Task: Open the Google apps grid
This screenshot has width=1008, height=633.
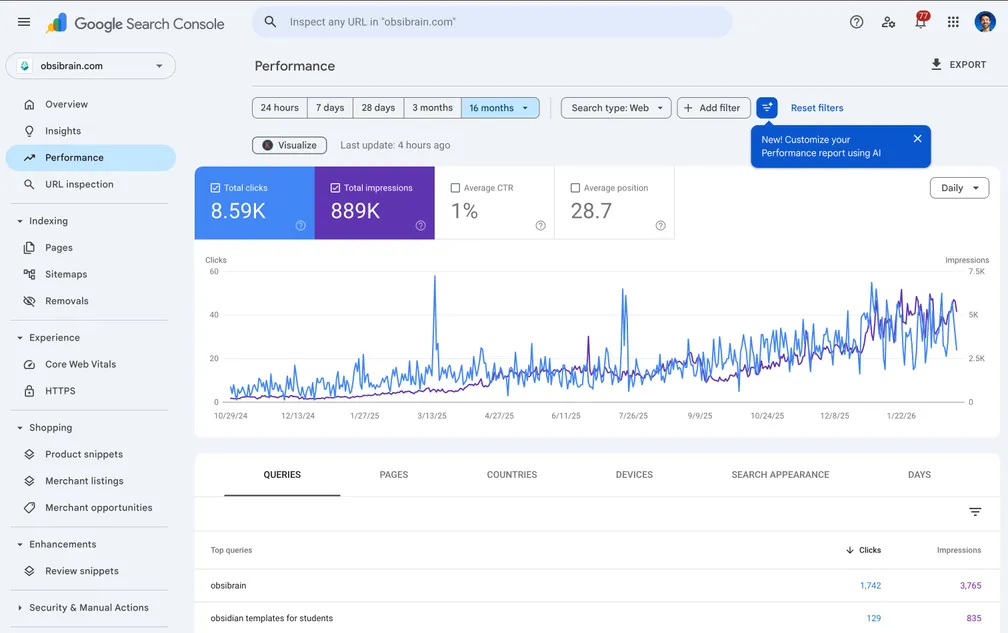Action: point(953,22)
